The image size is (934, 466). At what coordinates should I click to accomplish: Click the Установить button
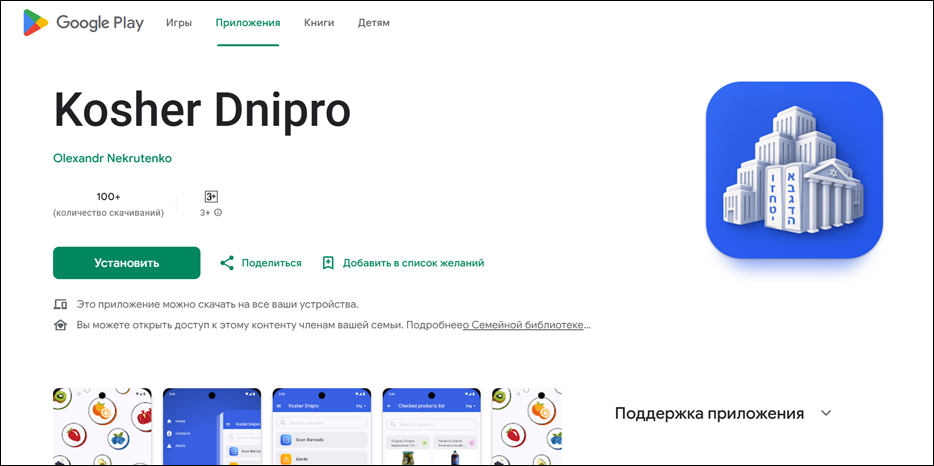pos(126,263)
